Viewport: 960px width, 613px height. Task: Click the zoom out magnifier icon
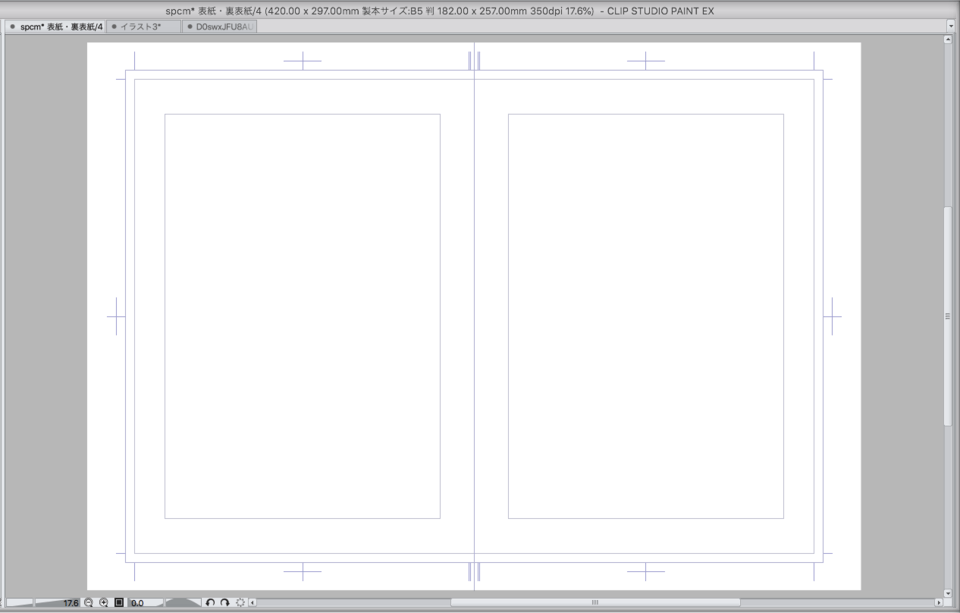(x=89, y=603)
